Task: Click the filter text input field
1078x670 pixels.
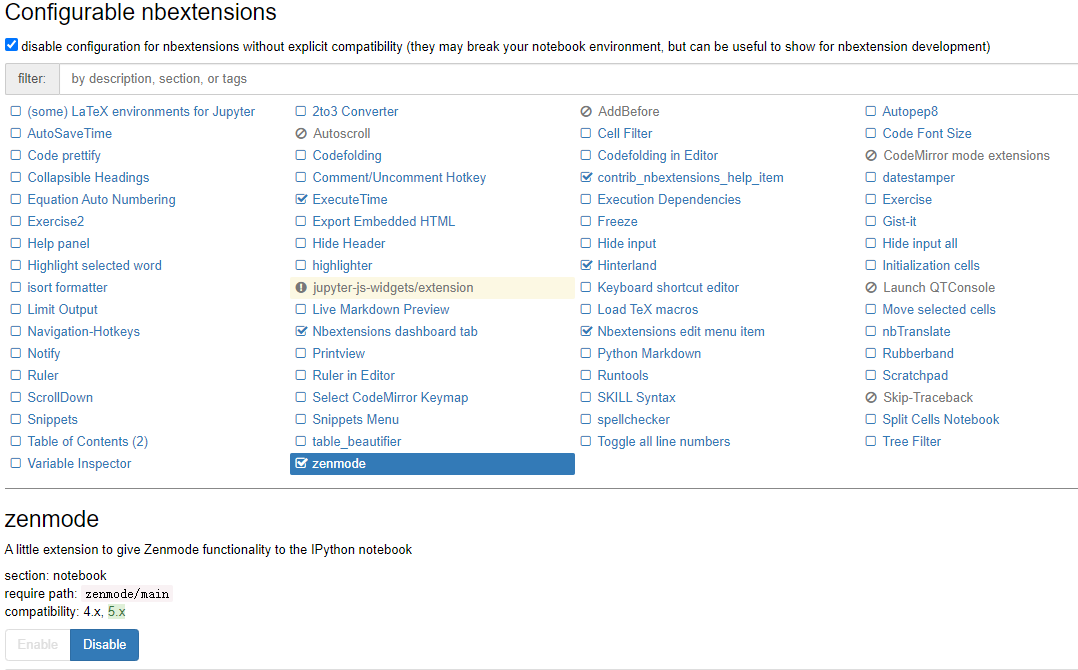Action: point(569,79)
